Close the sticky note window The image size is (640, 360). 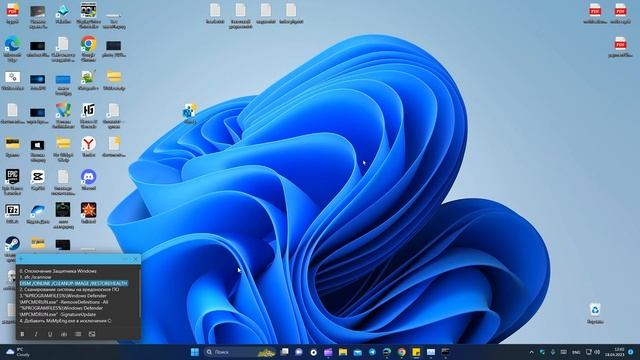(135, 259)
